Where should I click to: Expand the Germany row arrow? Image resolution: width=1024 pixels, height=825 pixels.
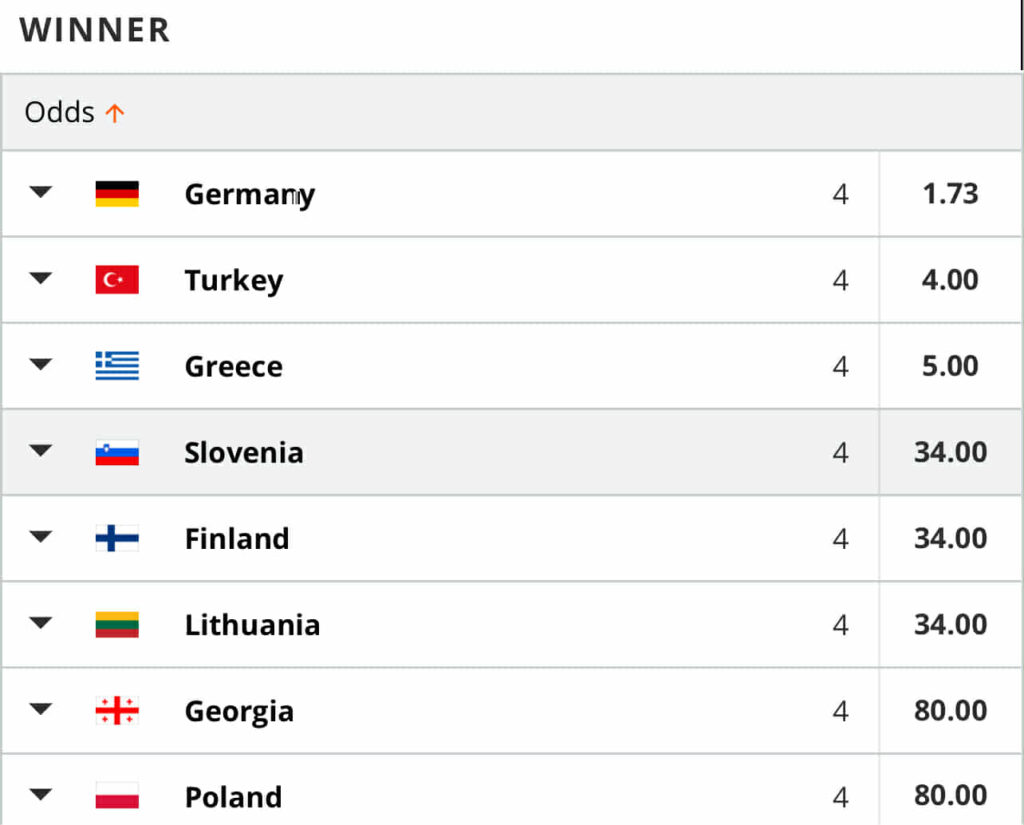point(40,193)
